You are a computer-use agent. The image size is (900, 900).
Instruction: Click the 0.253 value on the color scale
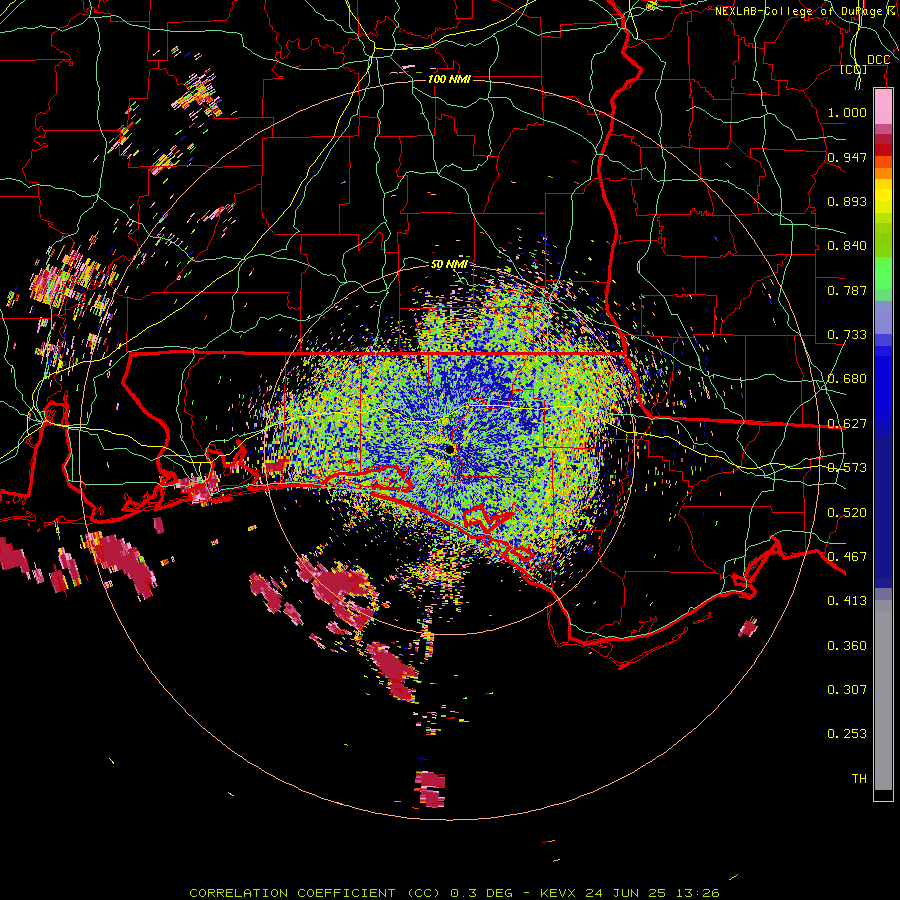tap(847, 734)
